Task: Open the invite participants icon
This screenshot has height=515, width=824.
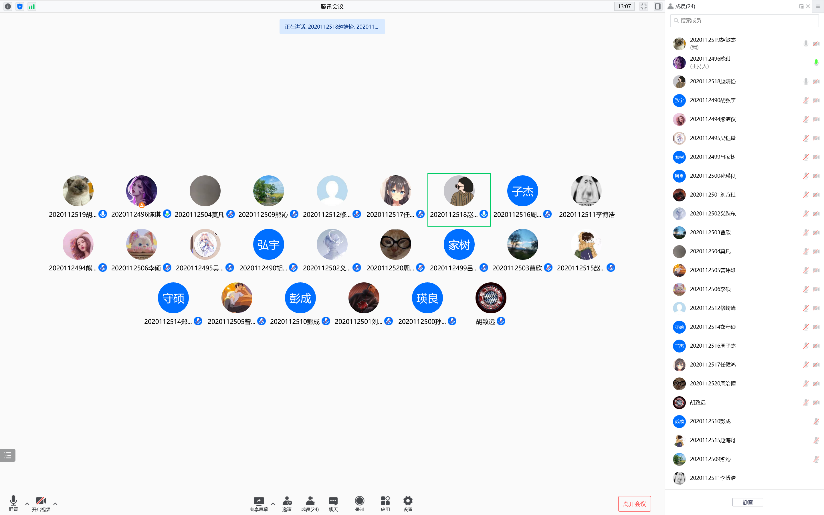Action: (x=287, y=500)
